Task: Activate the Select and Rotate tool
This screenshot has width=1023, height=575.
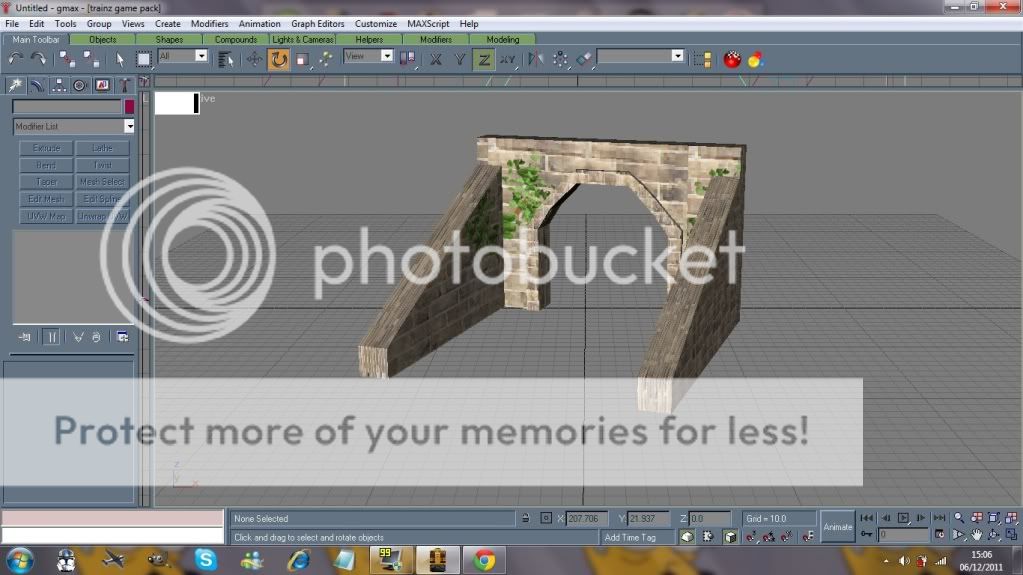Action: point(279,59)
